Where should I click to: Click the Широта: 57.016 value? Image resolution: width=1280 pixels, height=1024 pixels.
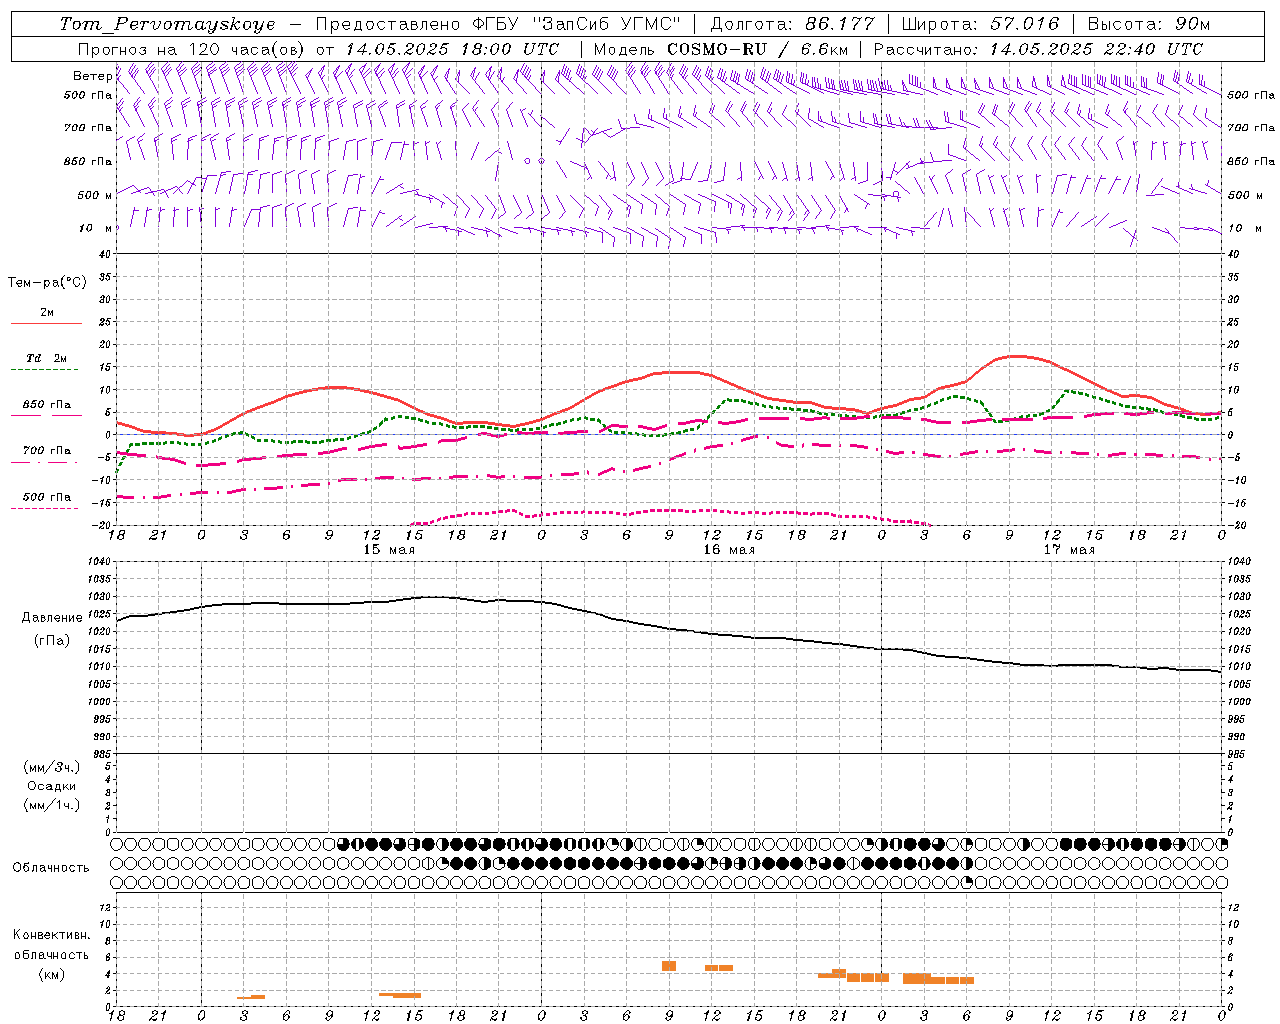point(980,24)
